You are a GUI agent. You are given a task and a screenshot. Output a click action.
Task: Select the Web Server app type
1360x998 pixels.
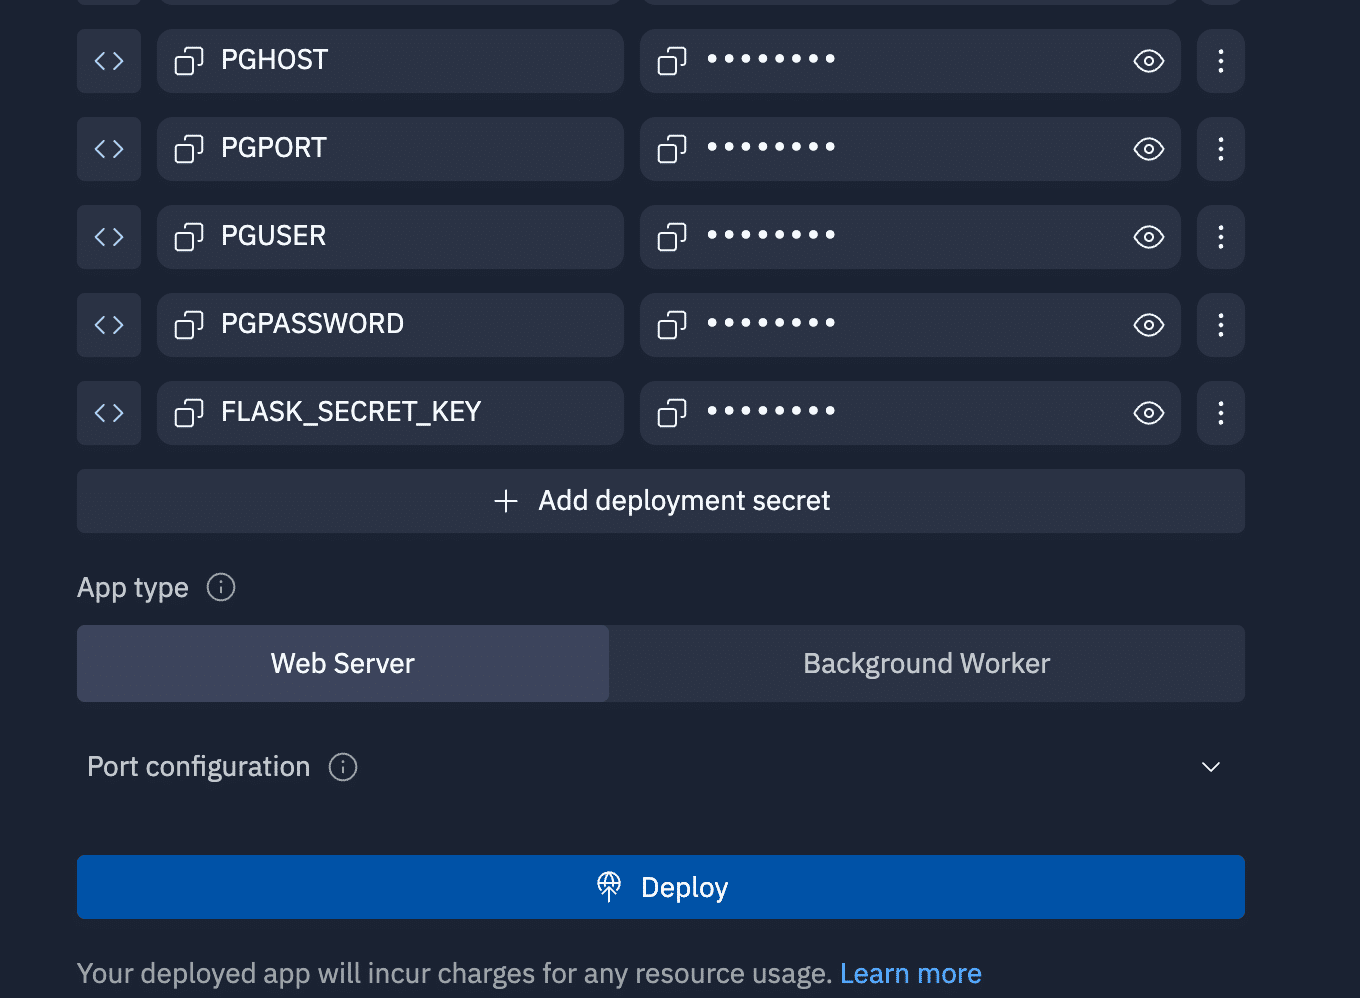(343, 664)
